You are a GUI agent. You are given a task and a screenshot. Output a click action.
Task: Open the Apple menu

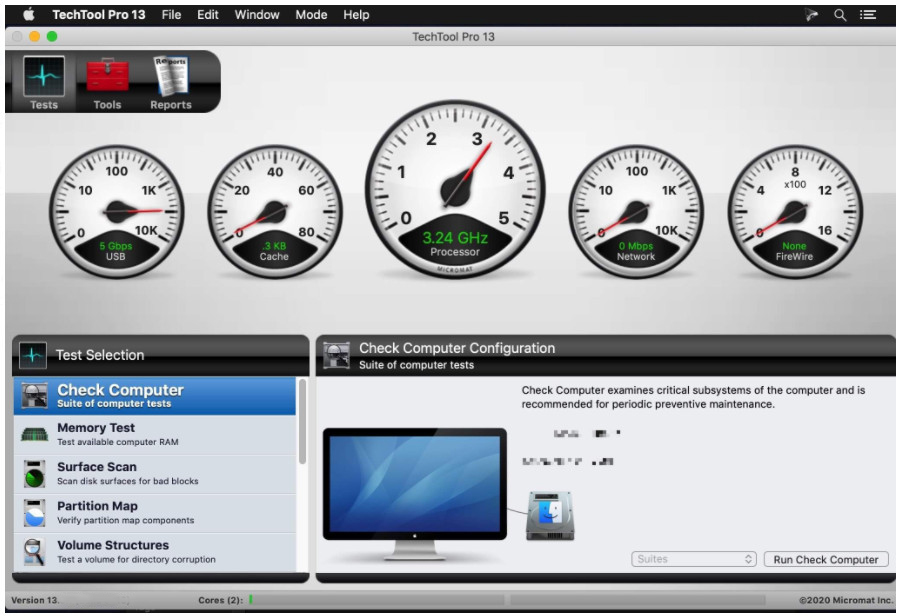click(x=29, y=14)
